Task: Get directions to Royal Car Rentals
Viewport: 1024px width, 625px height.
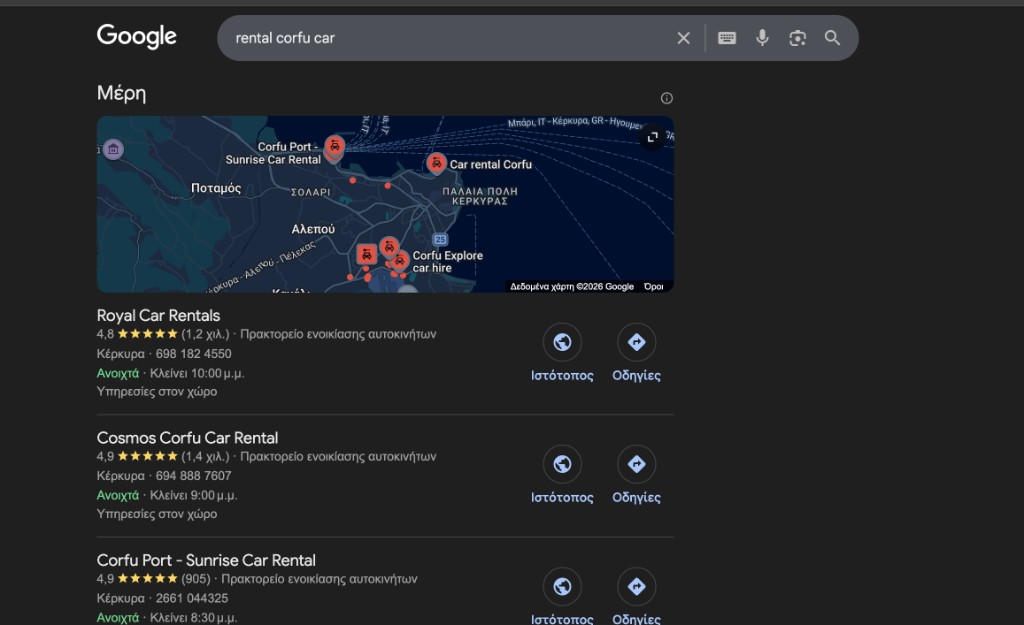Action: [636, 343]
